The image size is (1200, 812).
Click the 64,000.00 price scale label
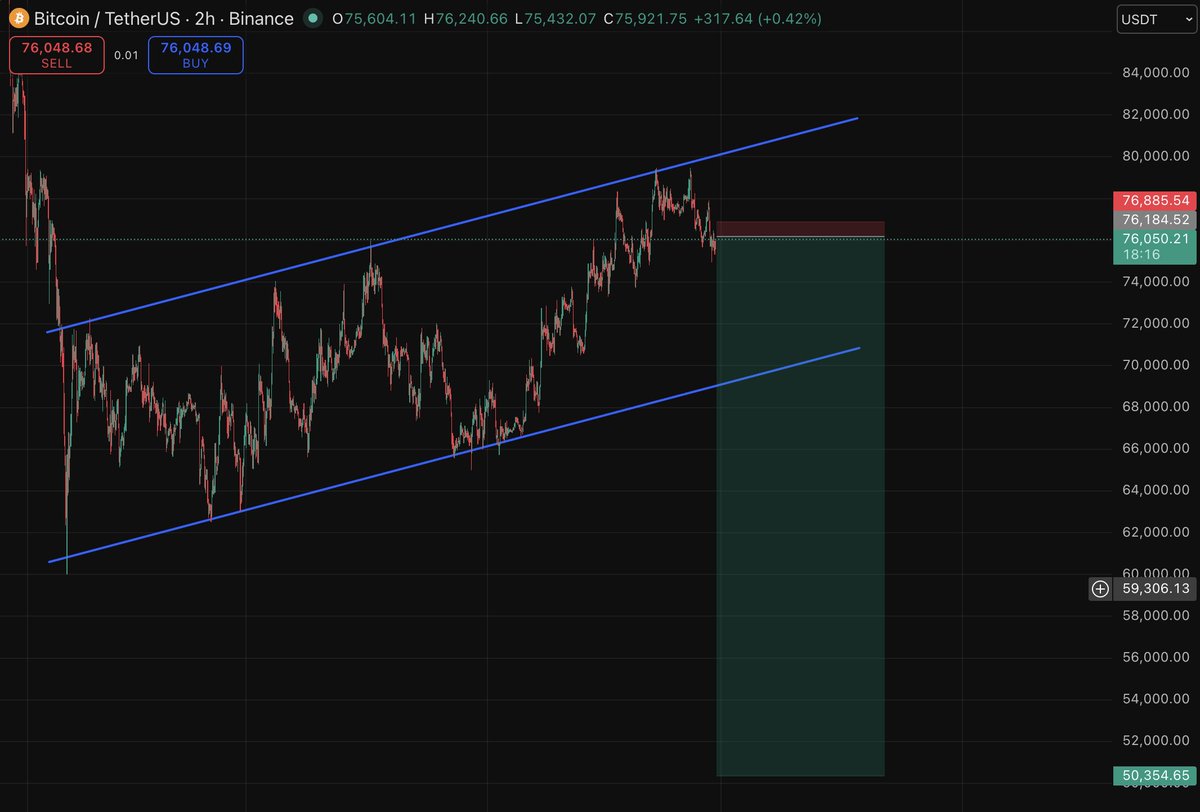pyautogui.click(x=1154, y=490)
